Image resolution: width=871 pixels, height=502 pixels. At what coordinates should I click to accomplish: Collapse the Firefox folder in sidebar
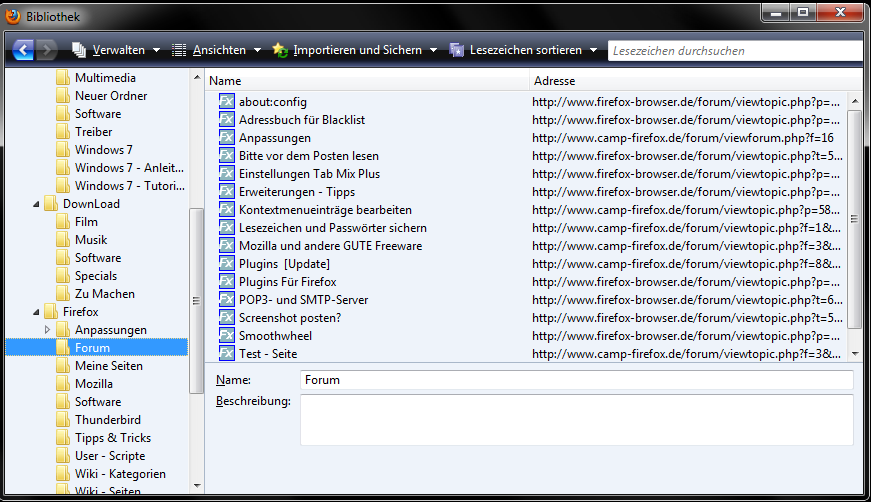coord(37,312)
